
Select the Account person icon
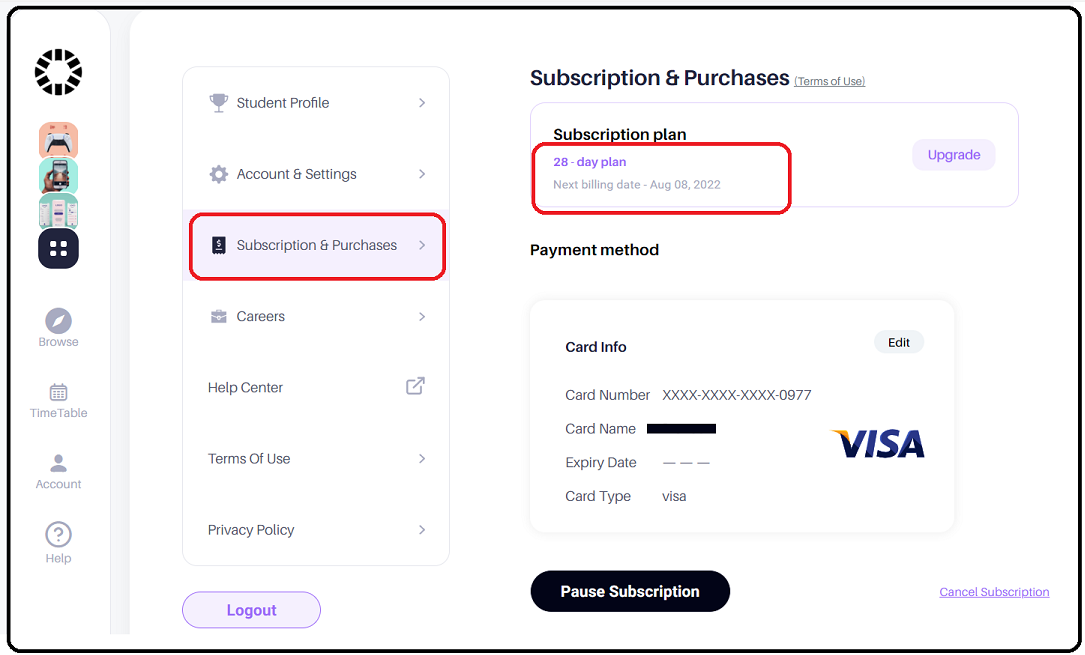click(58, 463)
